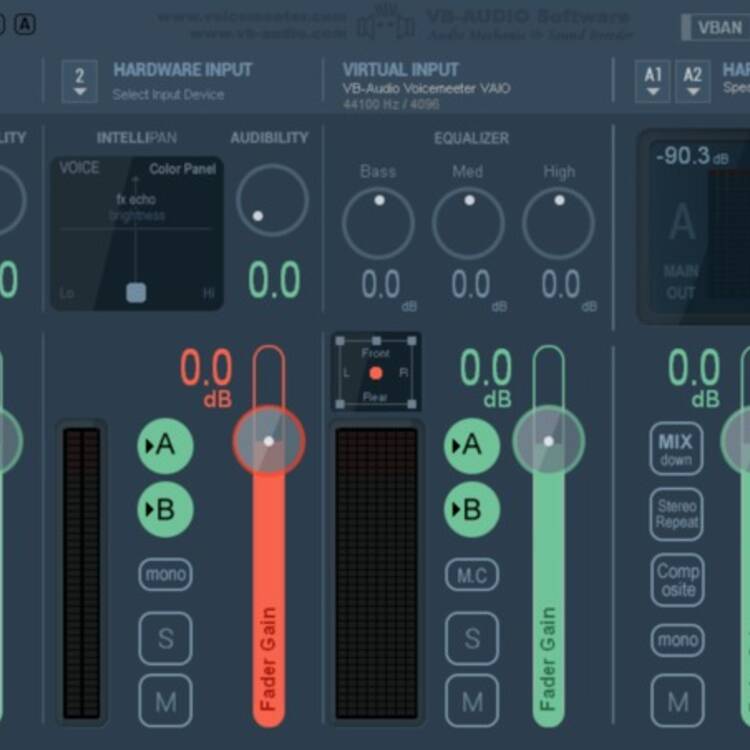Image resolution: width=750 pixels, height=750 pixels.
Task: Open the A1 hardware output dropdown
Action: coord(652,81)
